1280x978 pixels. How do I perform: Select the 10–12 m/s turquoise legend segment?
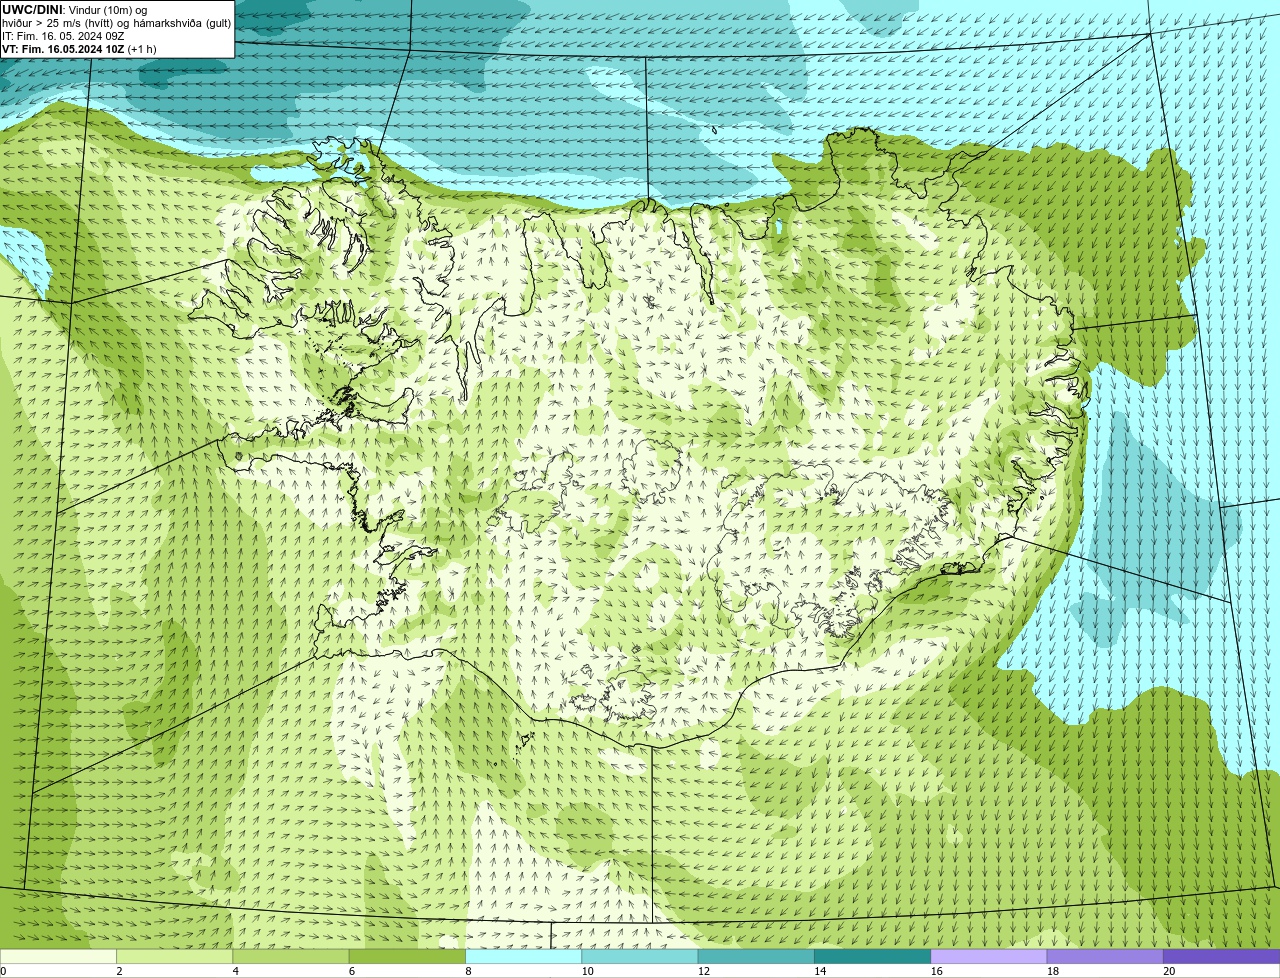click(640, 956)
